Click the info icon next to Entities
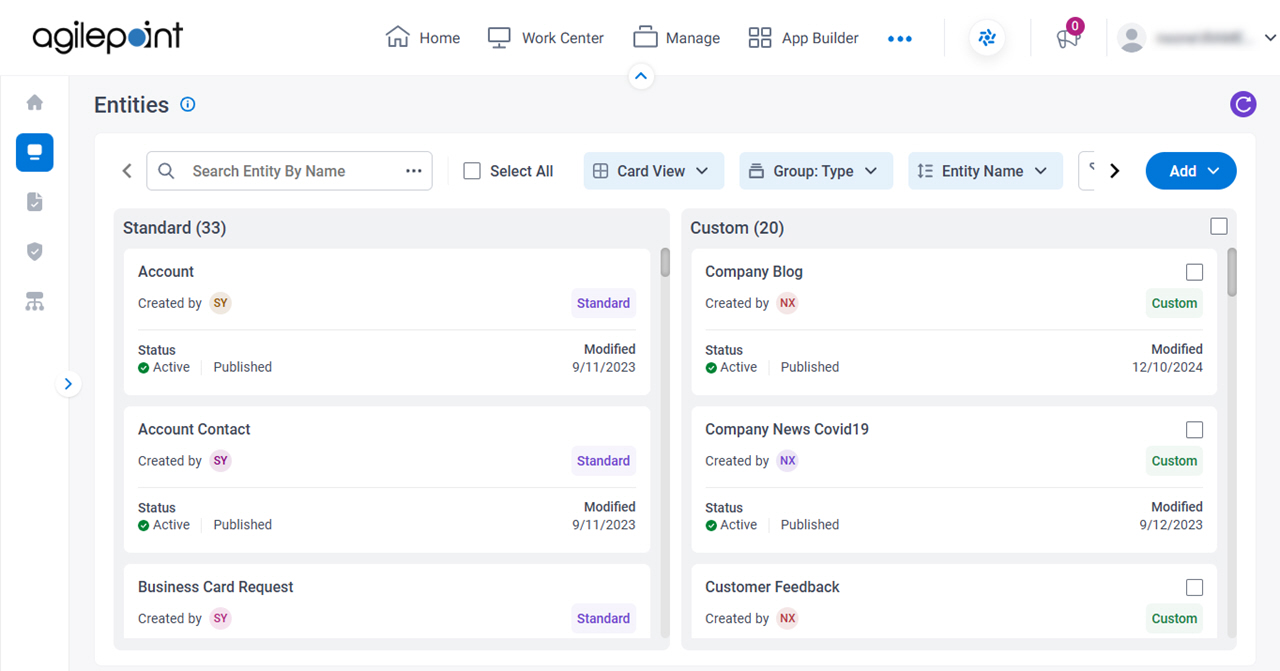 tap(187, 104)
